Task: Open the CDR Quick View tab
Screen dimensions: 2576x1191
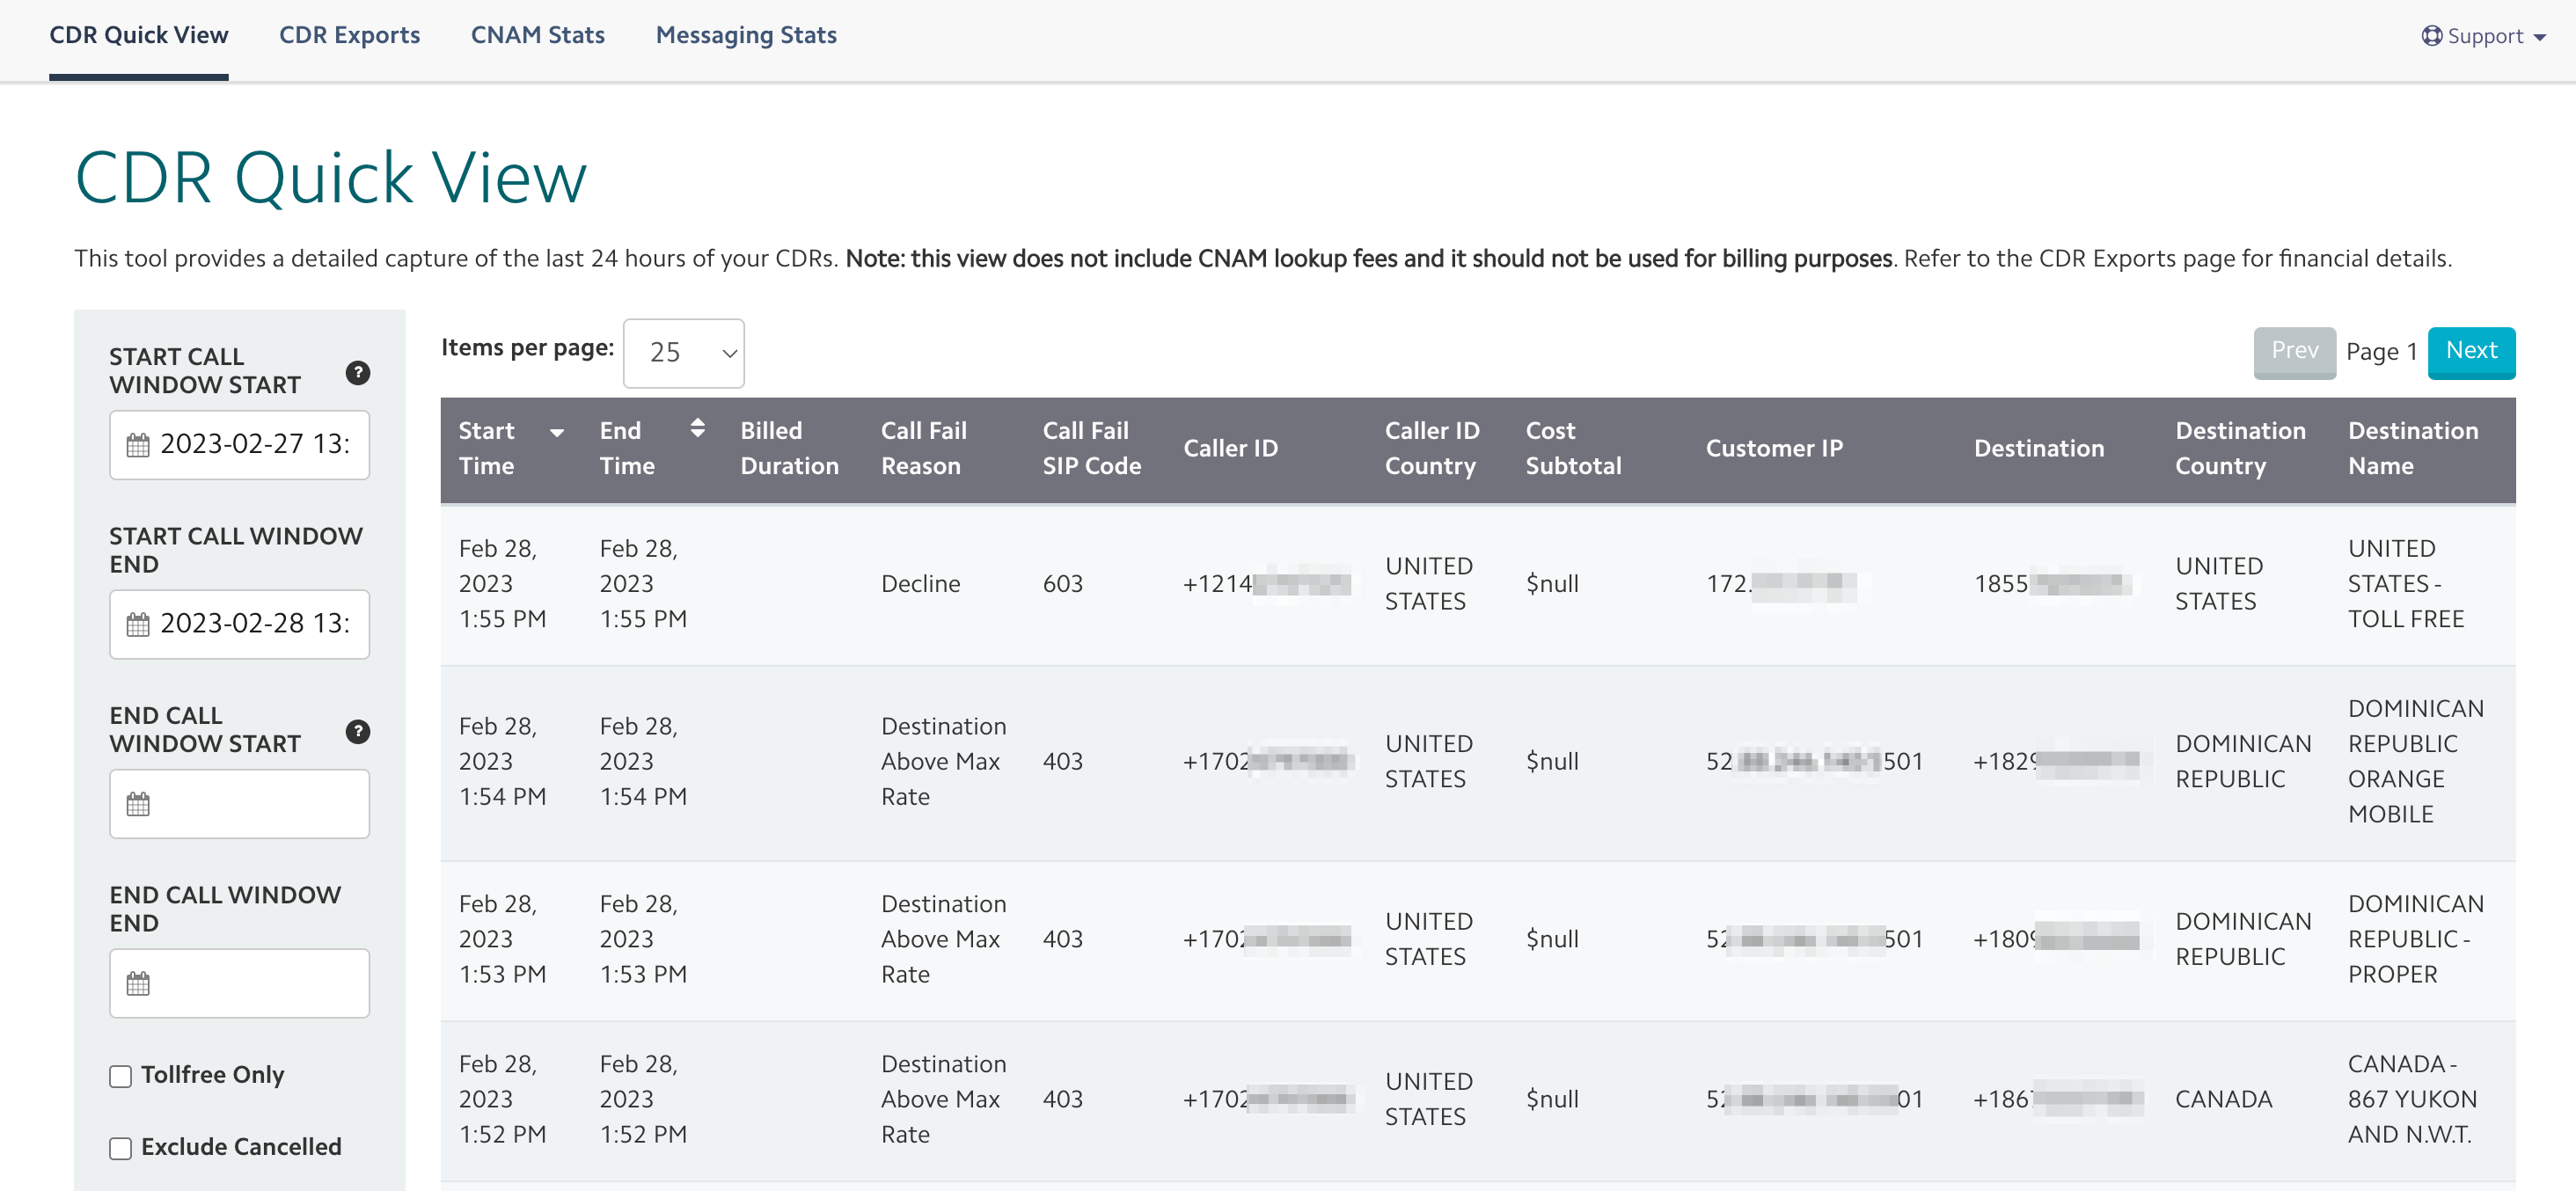Action: (138, 35)
